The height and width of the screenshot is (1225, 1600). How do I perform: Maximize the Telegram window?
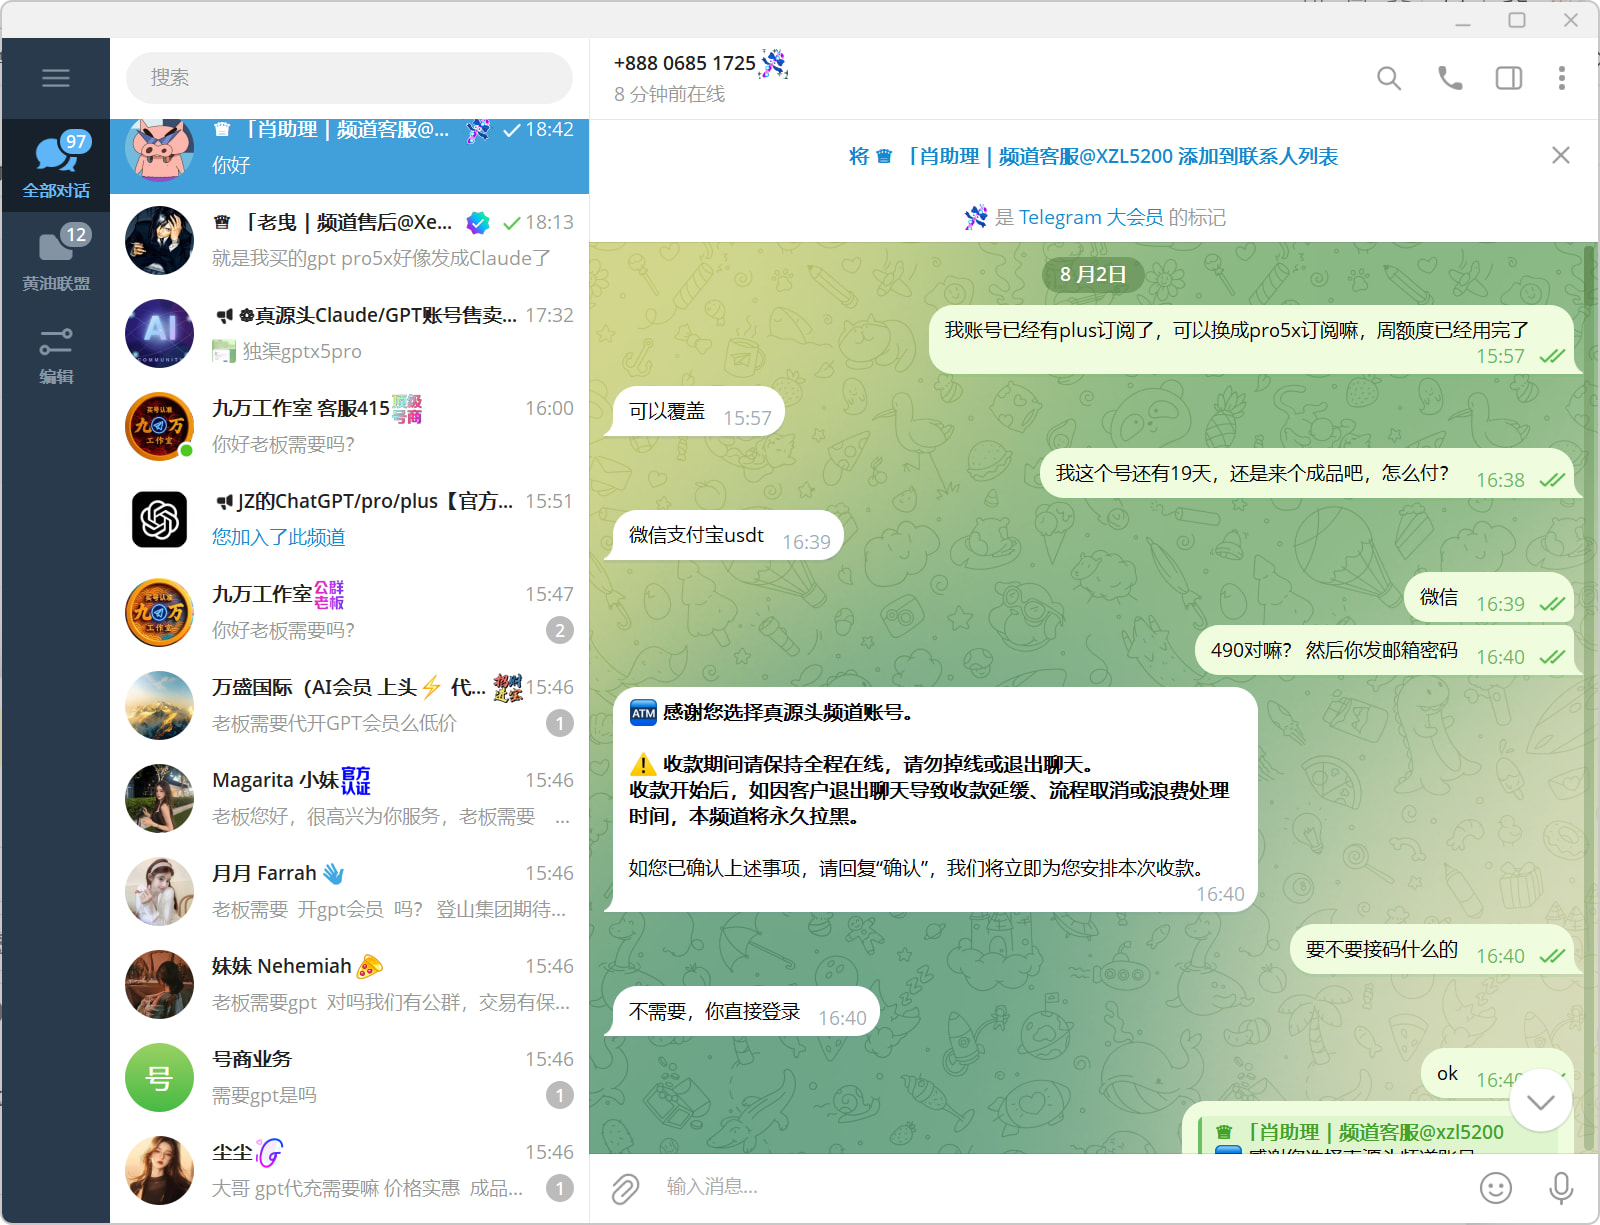click(1517, 20)
